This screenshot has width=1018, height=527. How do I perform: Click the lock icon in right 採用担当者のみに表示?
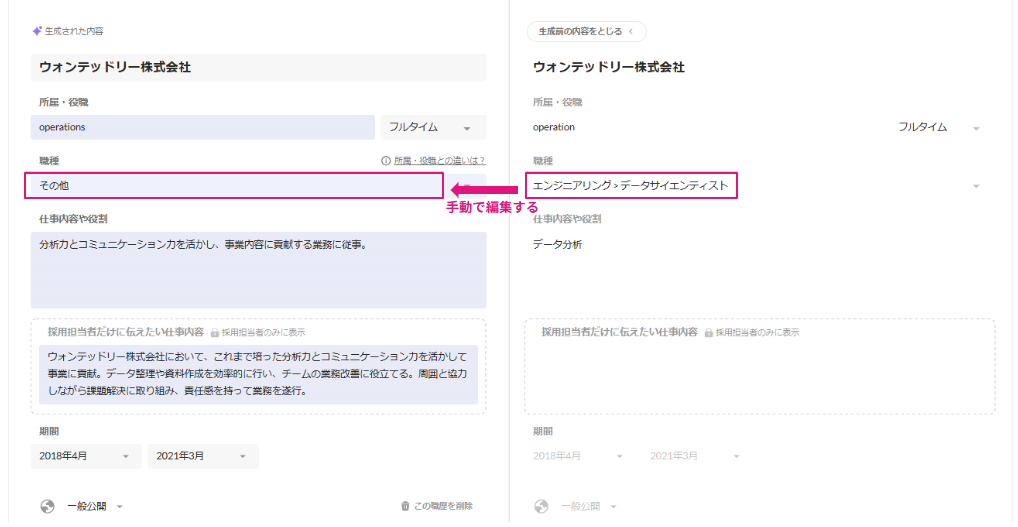[709, 332]
